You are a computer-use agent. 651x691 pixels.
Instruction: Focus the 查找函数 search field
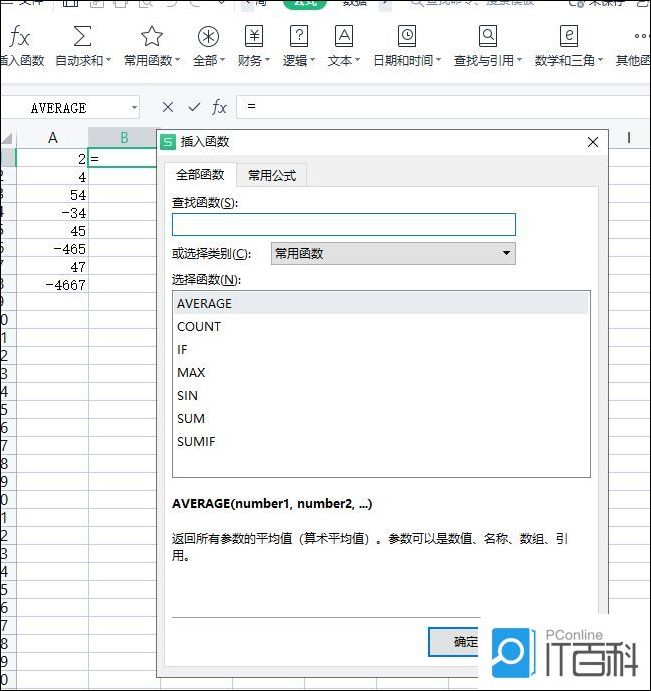(344, 225)
